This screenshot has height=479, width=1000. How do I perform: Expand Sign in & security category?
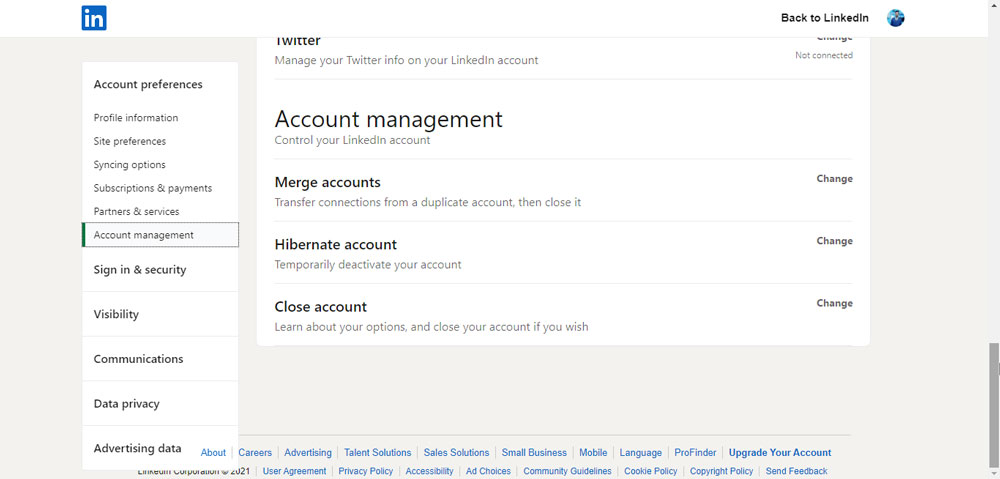[x=140, y=270]
